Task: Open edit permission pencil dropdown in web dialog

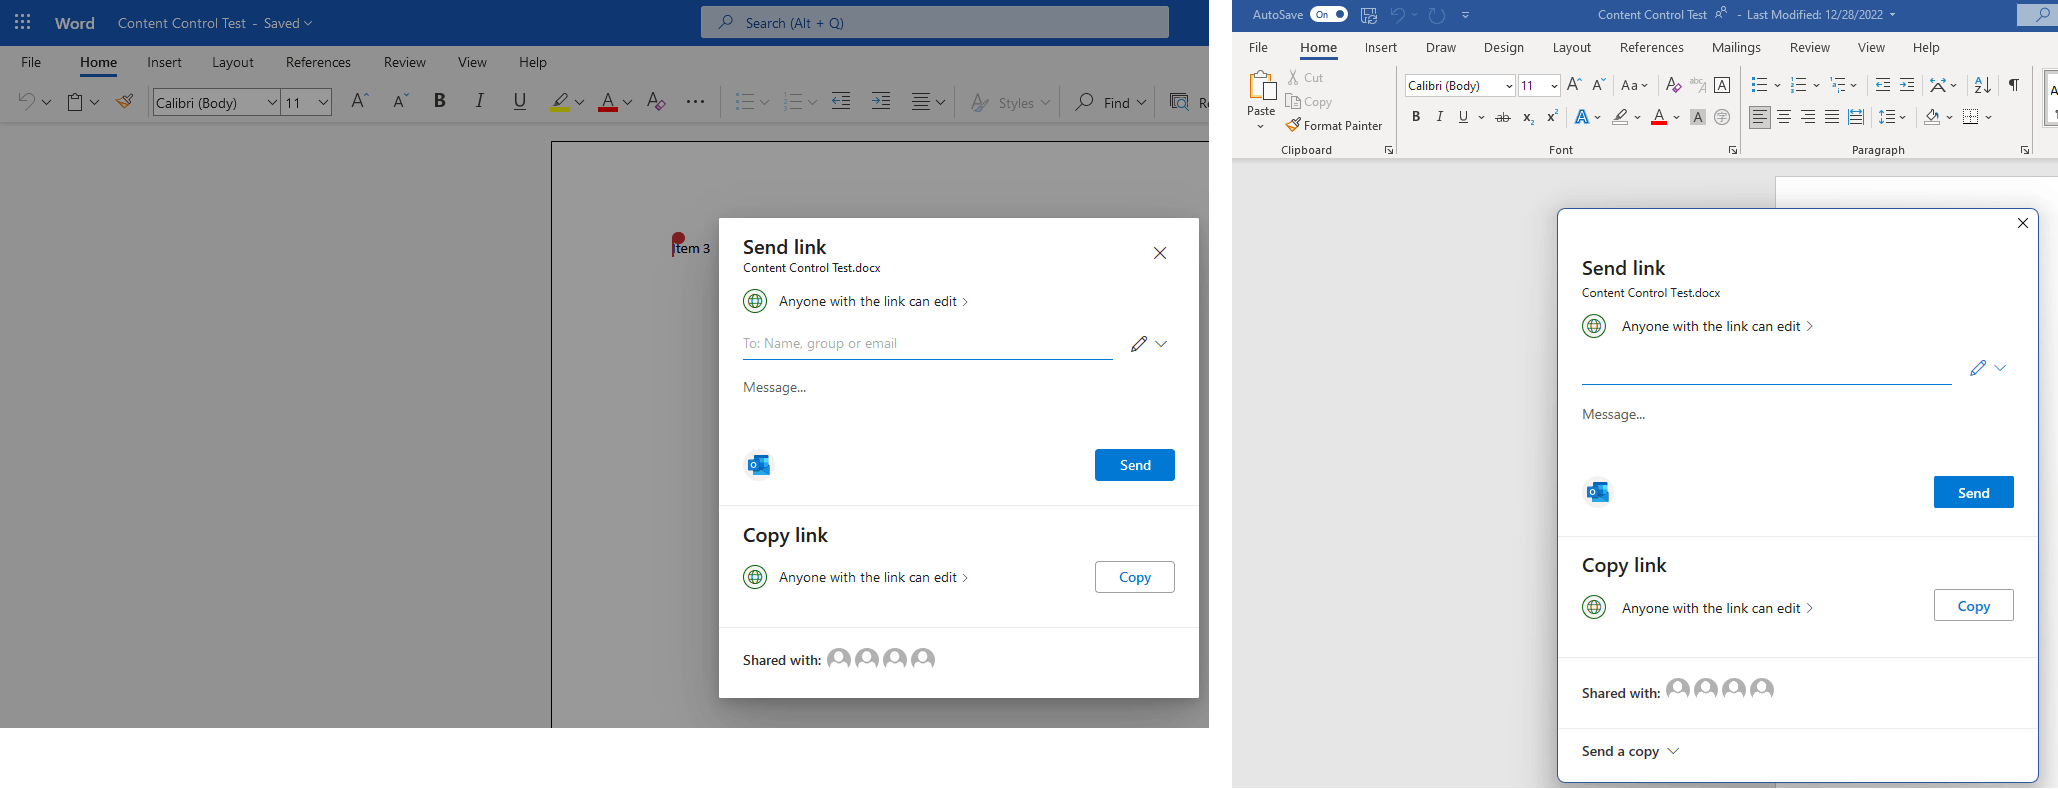Action: point(1149,343)
